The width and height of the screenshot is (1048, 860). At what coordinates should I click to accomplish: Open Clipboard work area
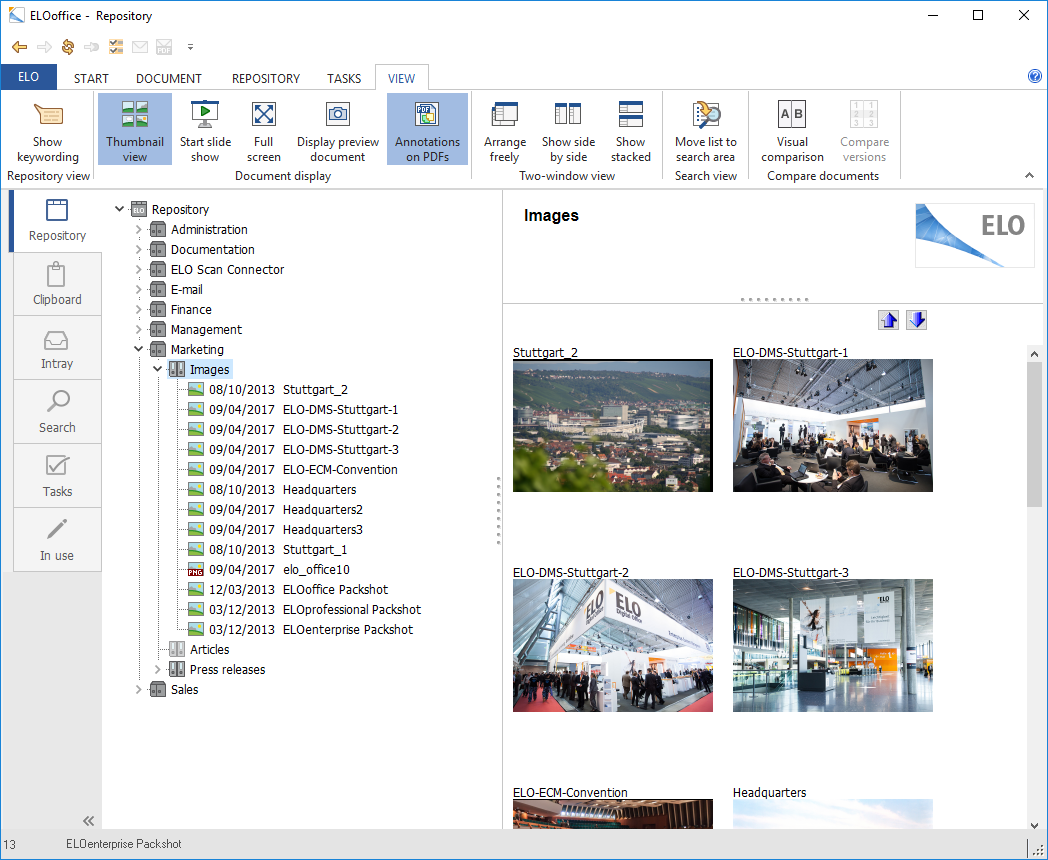click(x=57, y=285)
